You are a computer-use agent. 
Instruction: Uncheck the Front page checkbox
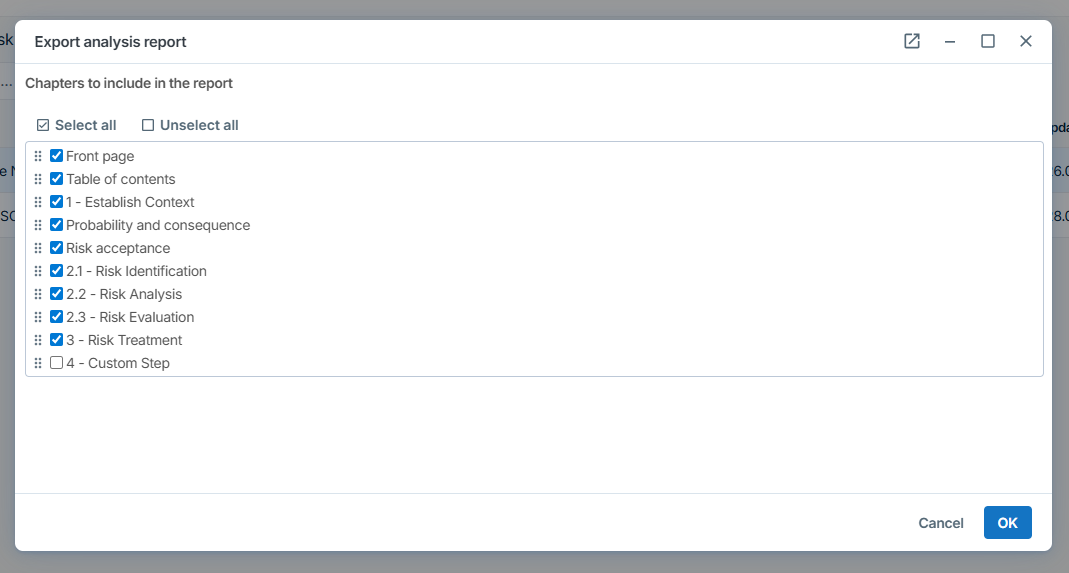(x=57, y=156)
